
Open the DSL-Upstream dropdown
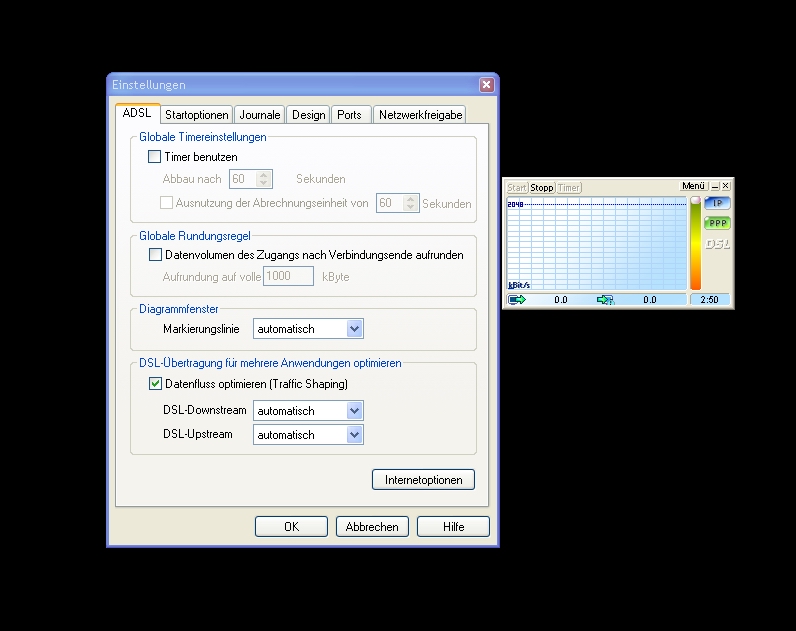point(354,435)
